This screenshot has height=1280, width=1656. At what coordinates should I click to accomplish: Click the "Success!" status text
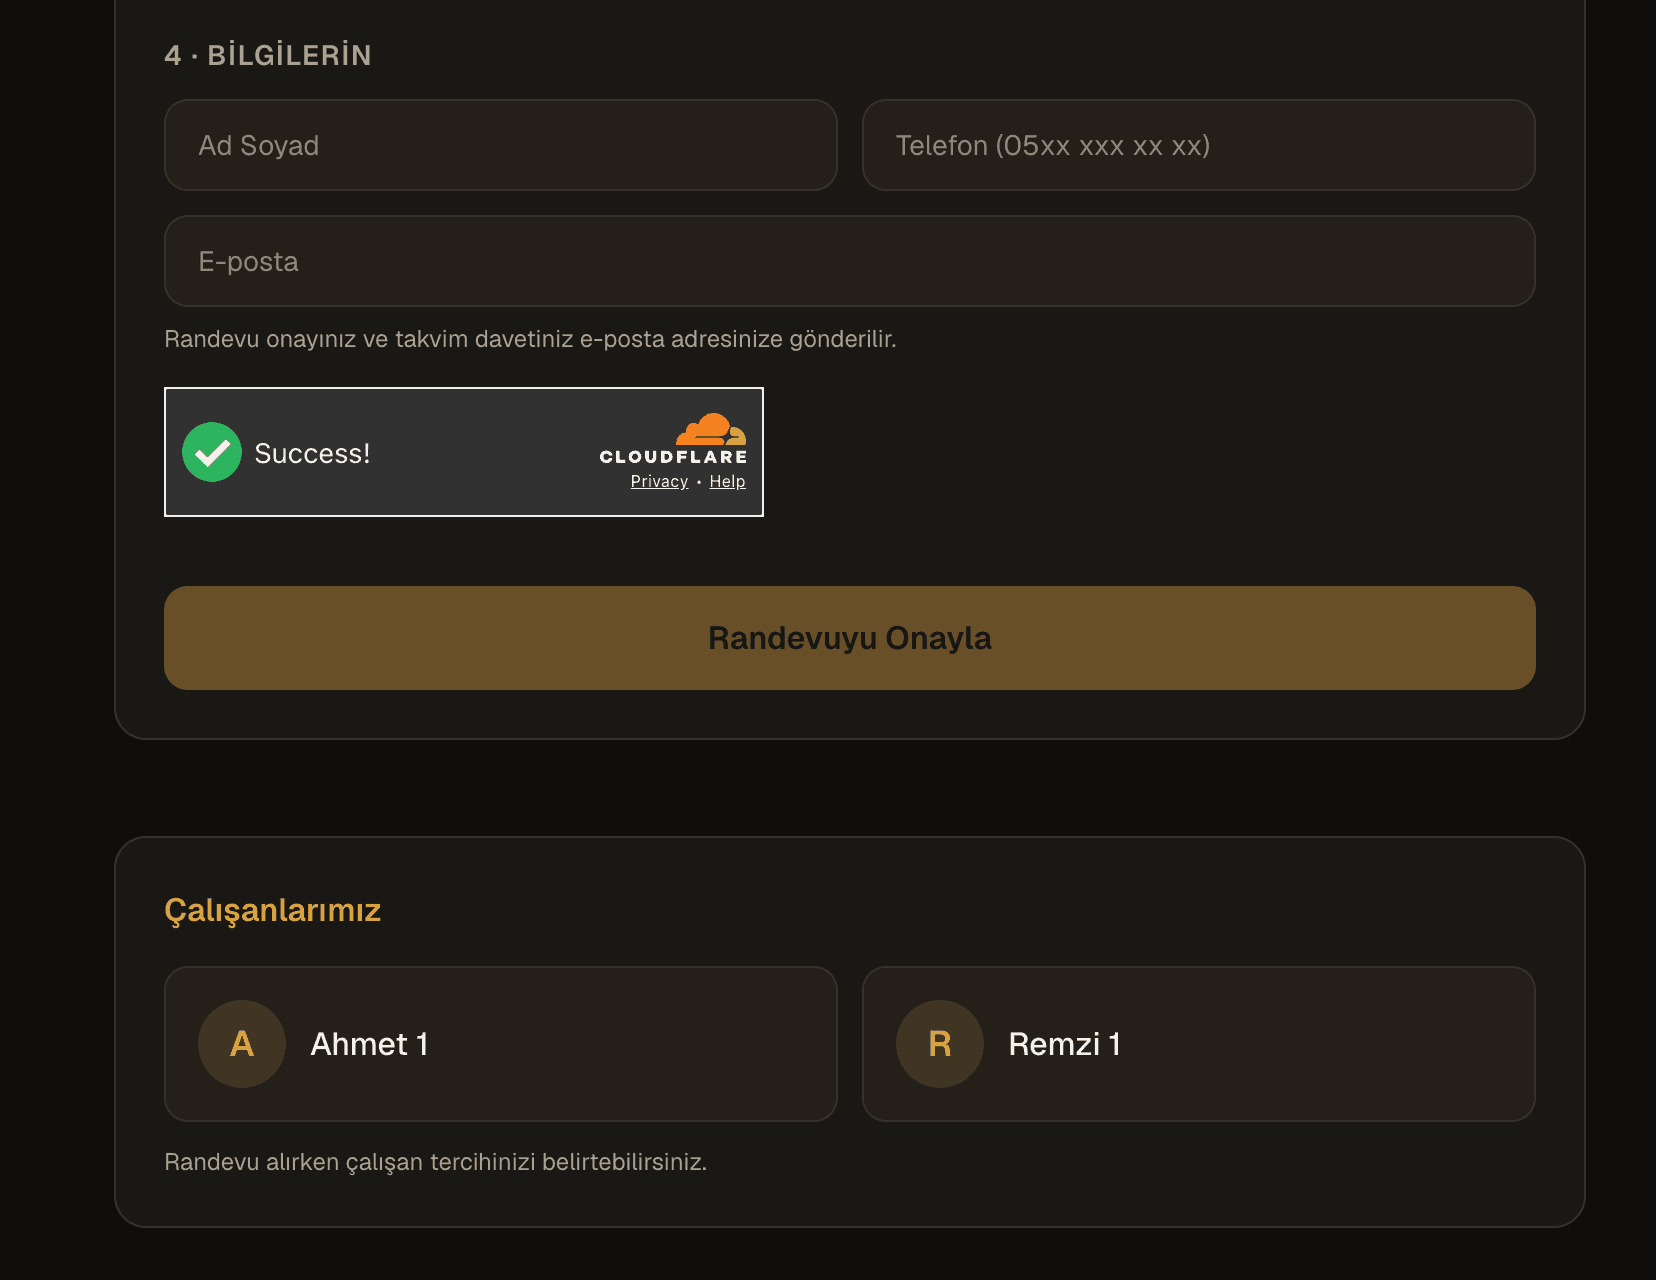point(312,453)
